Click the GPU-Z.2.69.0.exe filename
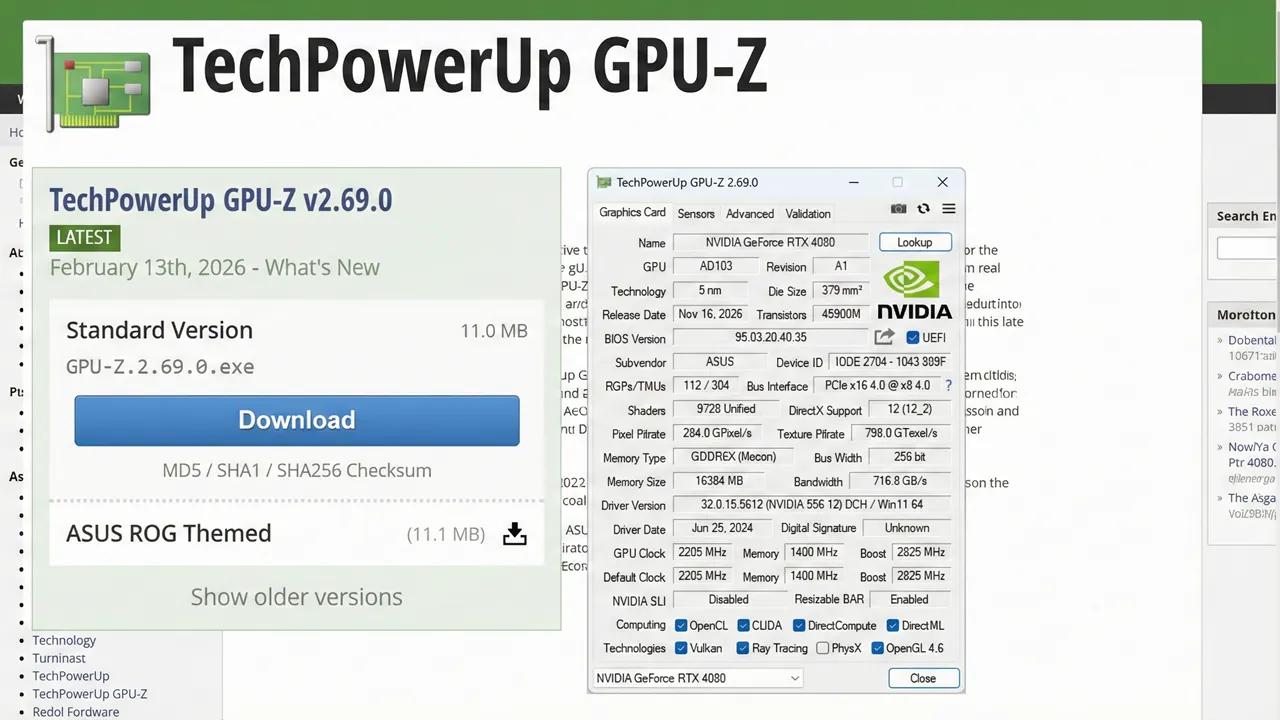This screenshot has height=720, width=1280. click(x=160, y=366)
